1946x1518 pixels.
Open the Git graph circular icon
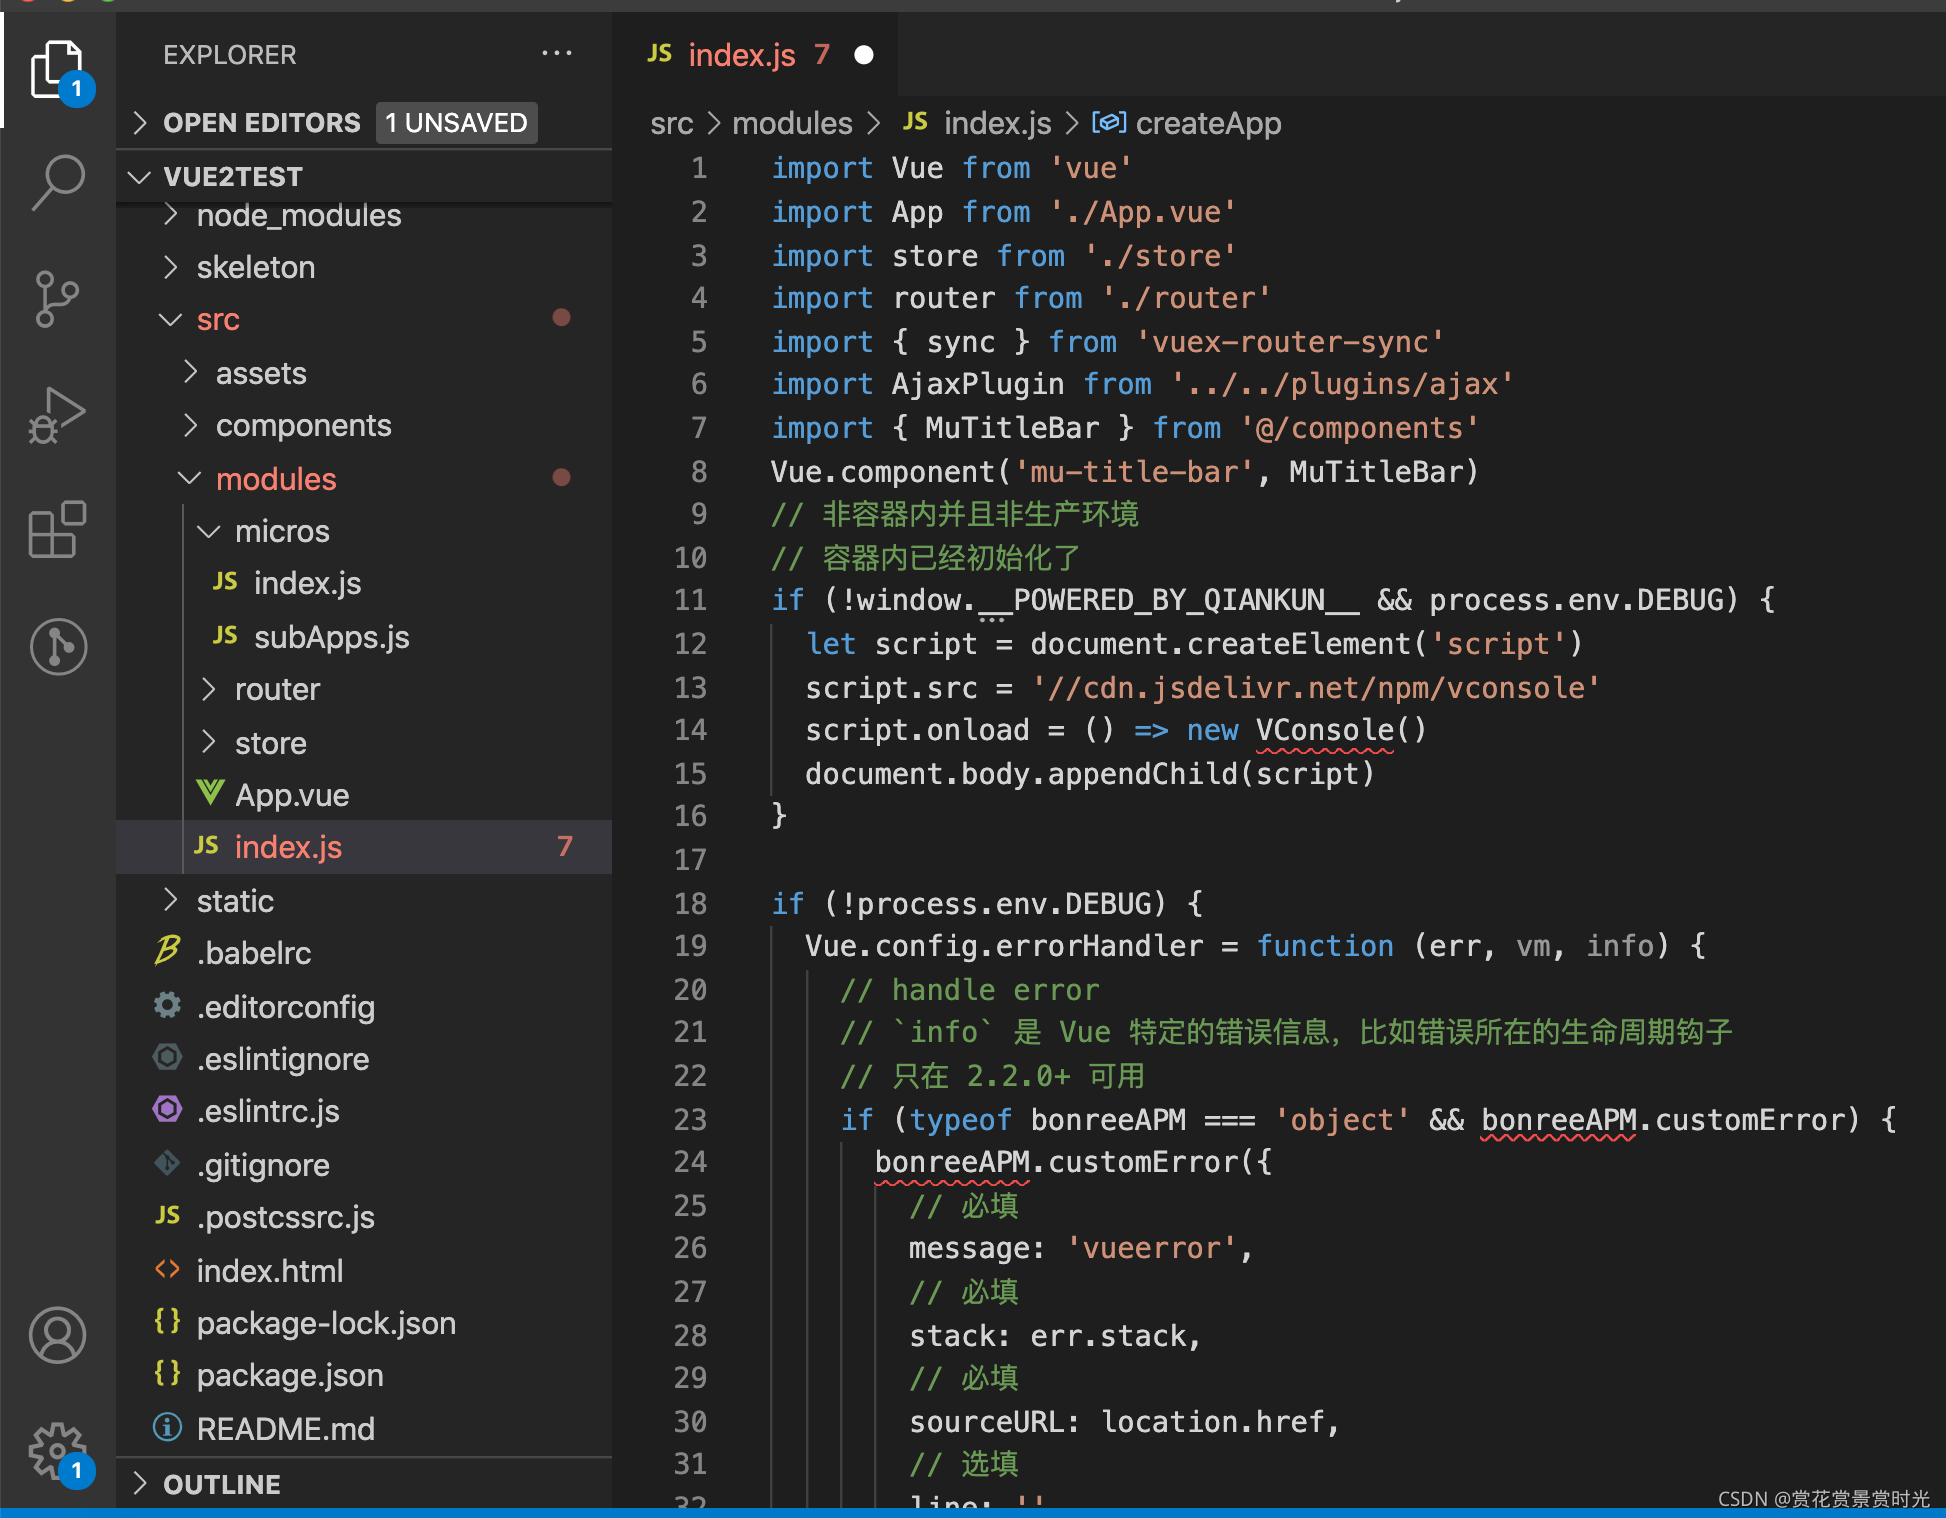click(x=58, y=646)
